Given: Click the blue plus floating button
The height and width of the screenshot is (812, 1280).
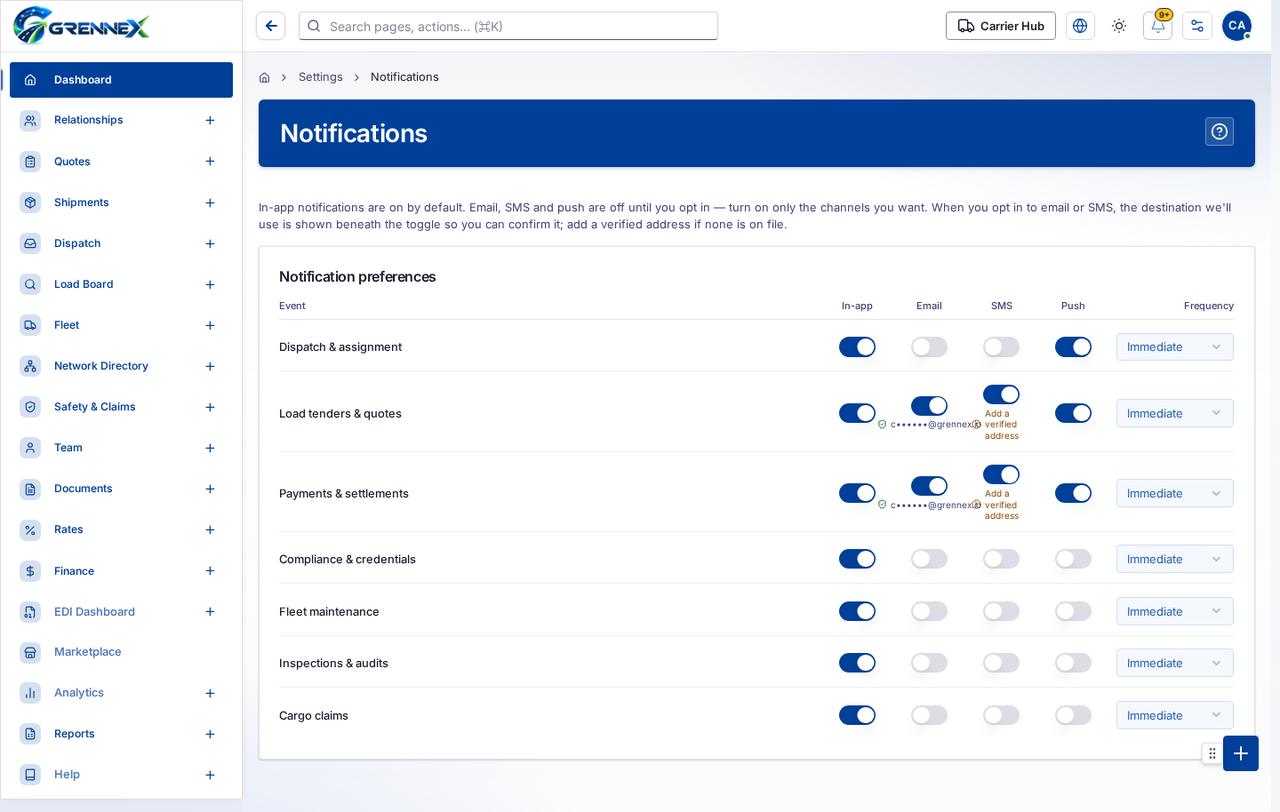Looking at the screenshot, I should (1241, 753).
